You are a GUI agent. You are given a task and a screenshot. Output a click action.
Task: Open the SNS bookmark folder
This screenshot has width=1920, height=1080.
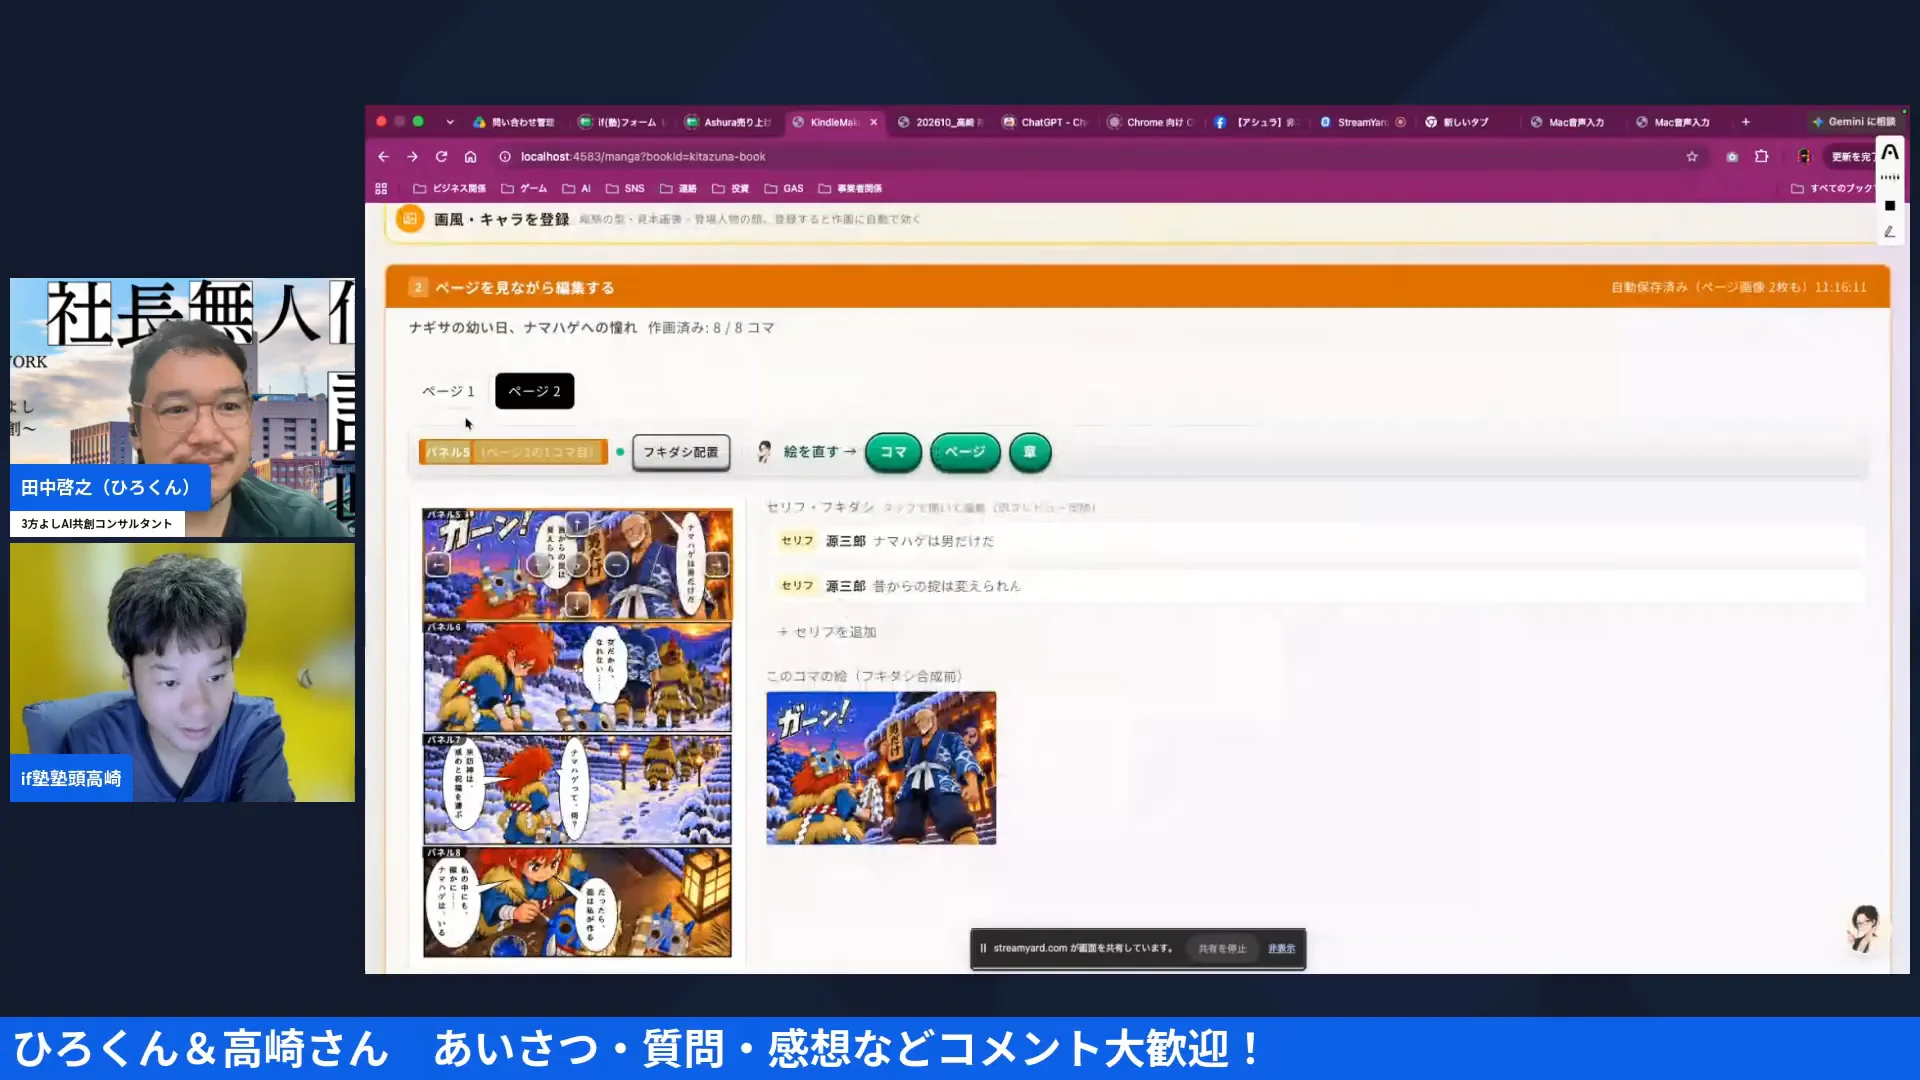(625, 188)
